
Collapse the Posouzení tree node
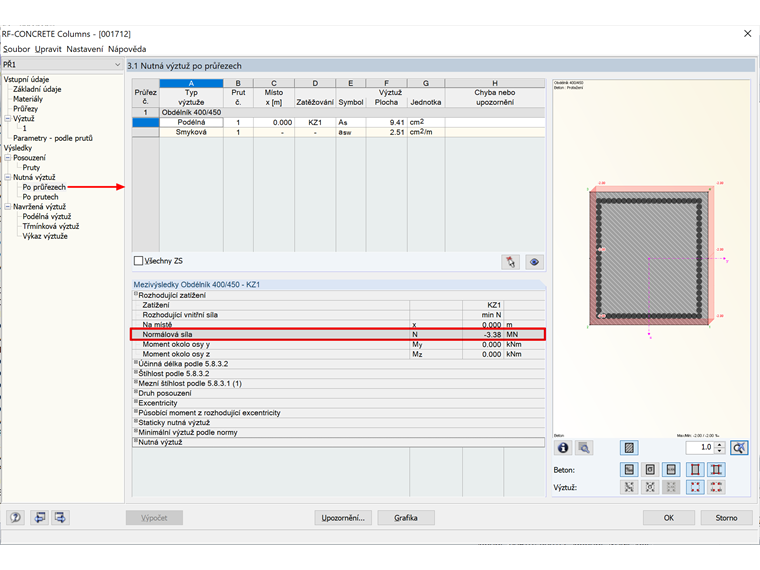click(x=7, y=158)
